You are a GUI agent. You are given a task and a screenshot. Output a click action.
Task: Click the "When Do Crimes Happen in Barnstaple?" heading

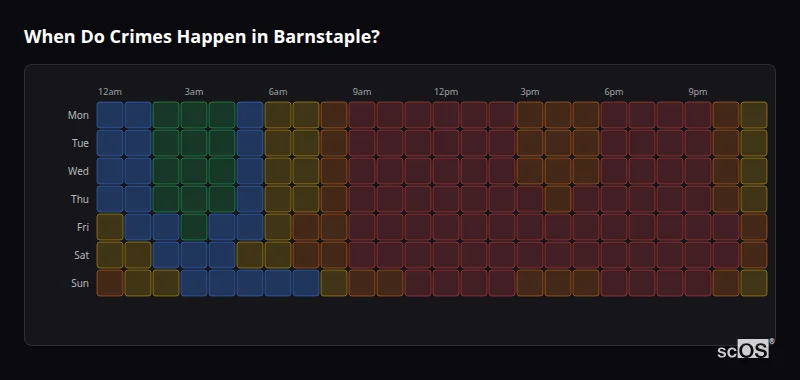pyautogui.click(x=202, y=37)
